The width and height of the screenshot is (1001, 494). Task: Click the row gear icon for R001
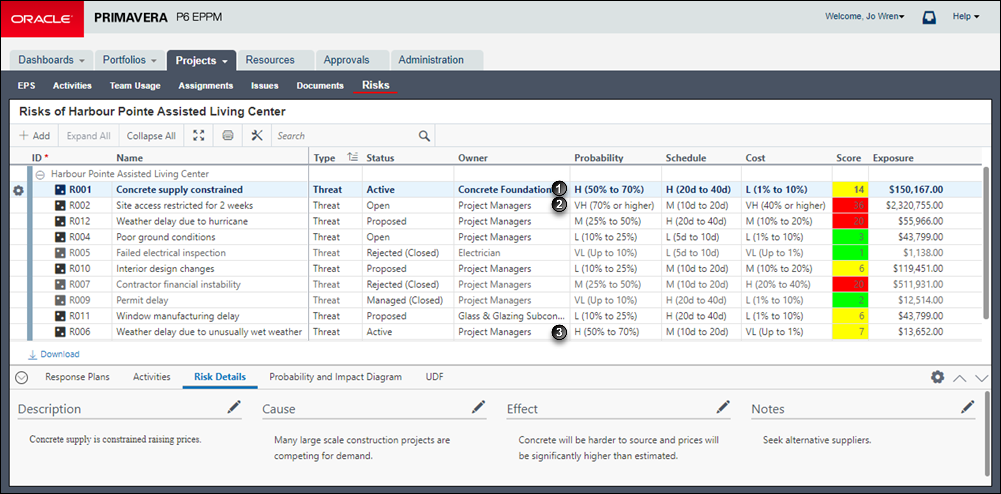[19, 190]
